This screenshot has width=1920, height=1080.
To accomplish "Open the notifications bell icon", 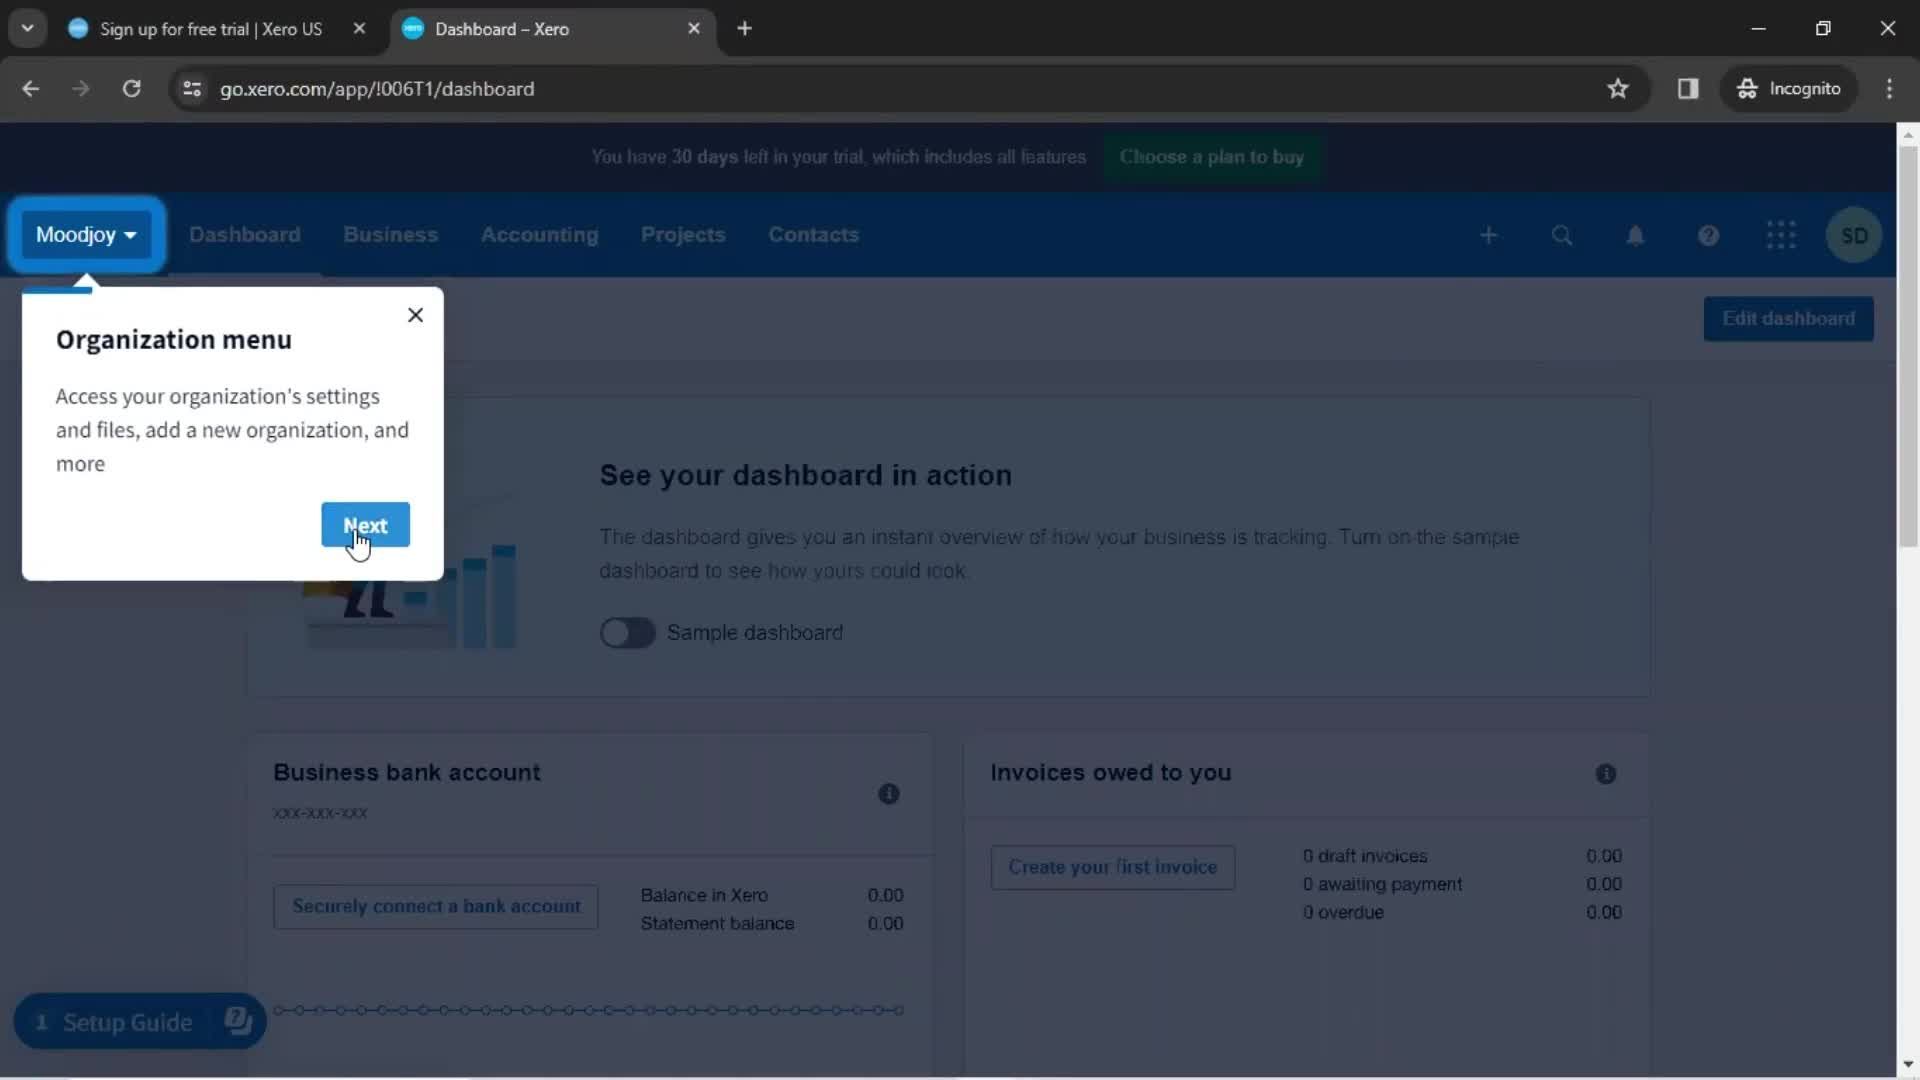I will 1635,235.
